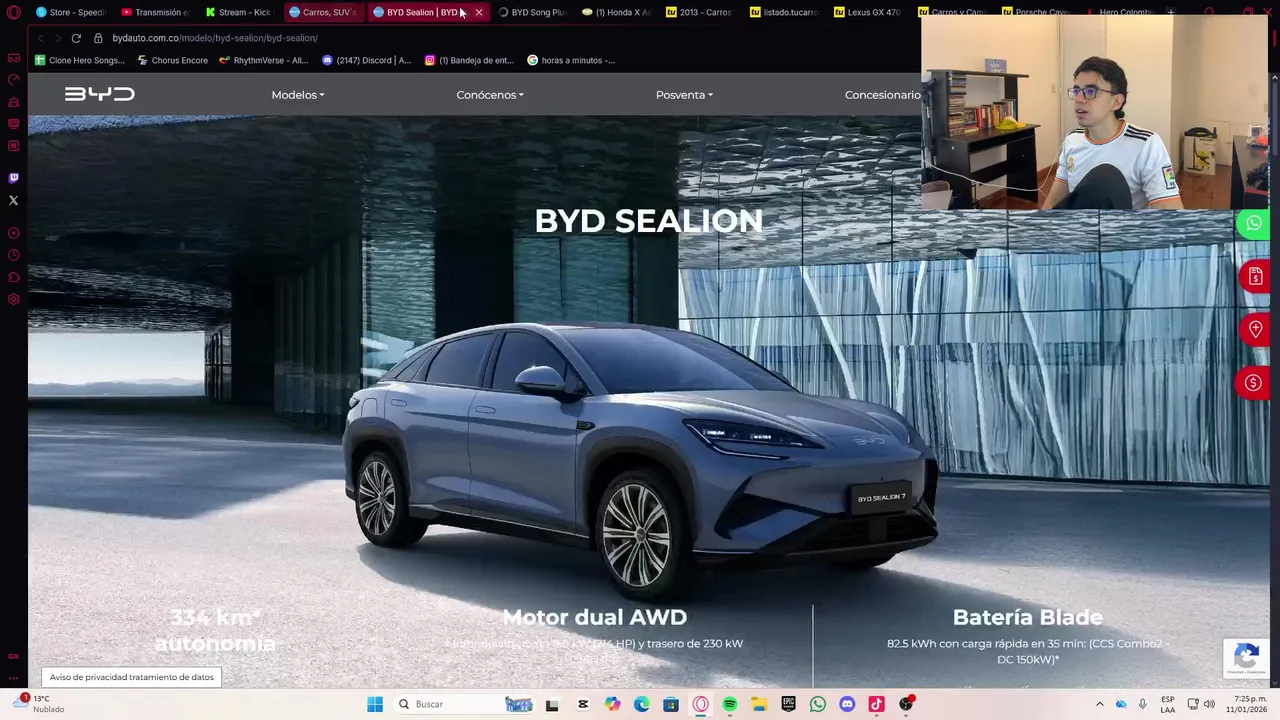Switch to the Store - Speed tab

pos(70,12)
